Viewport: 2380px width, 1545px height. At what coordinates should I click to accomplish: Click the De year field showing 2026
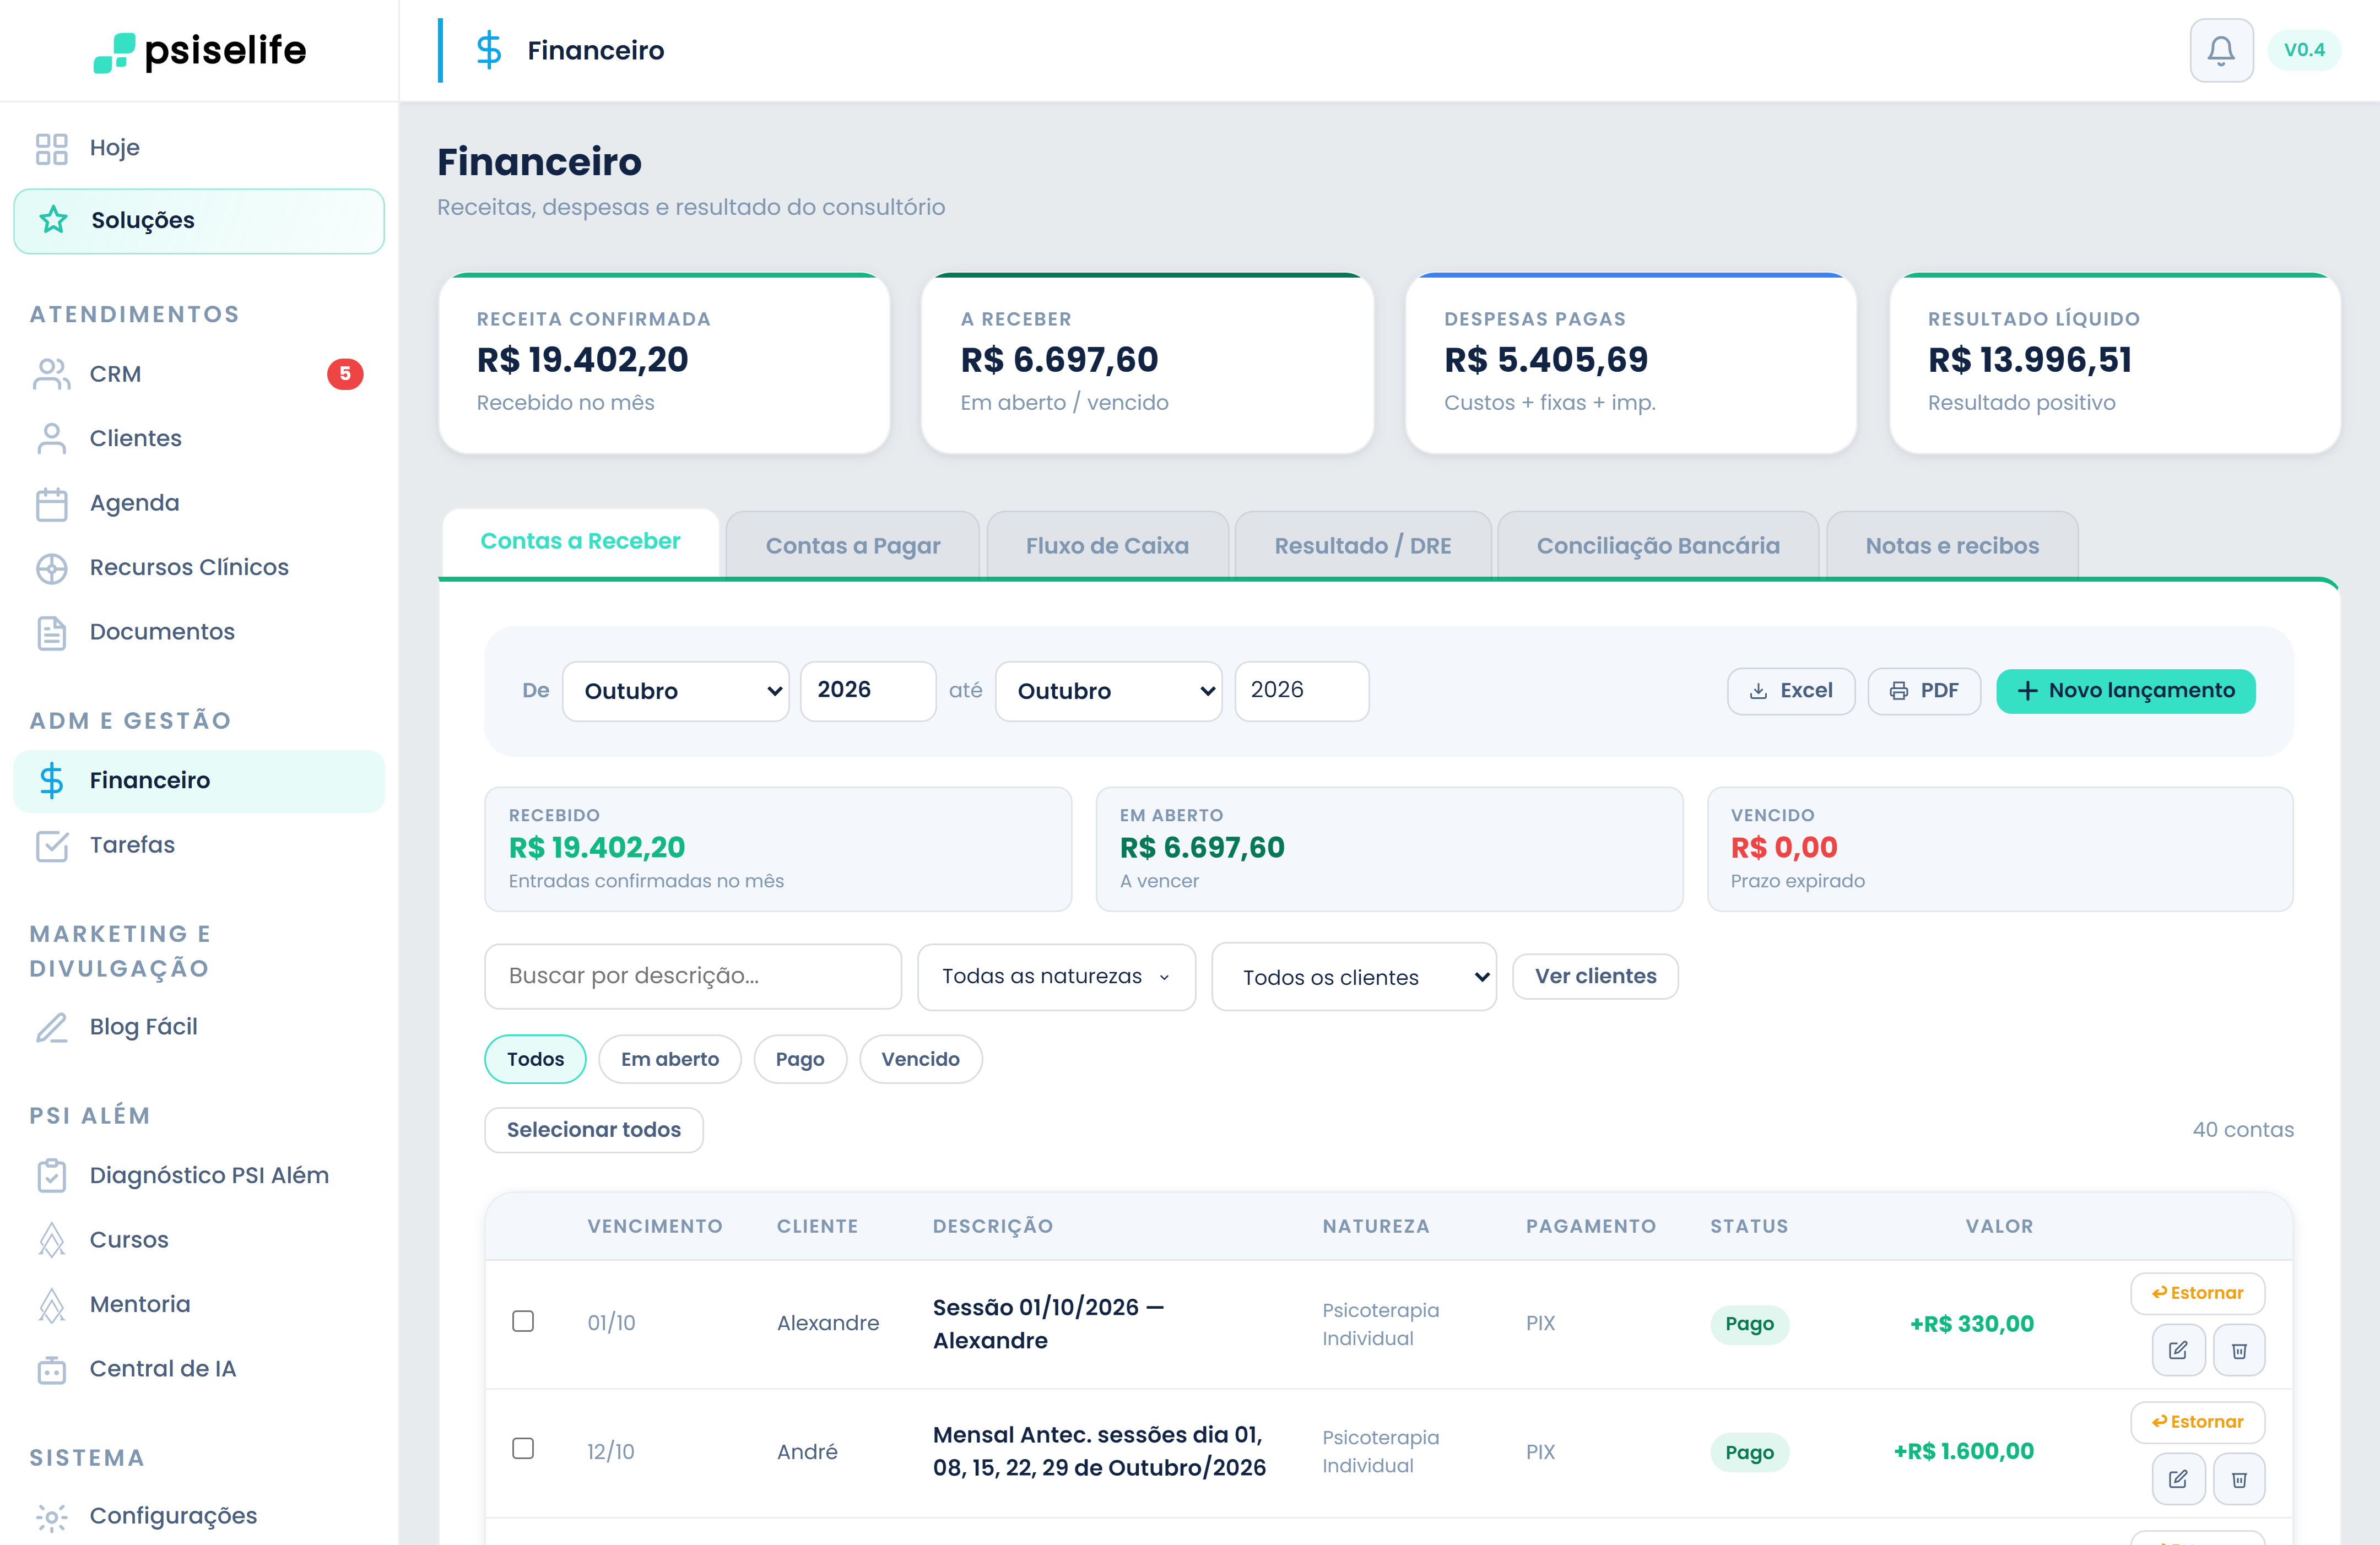(x=867, y=691)
